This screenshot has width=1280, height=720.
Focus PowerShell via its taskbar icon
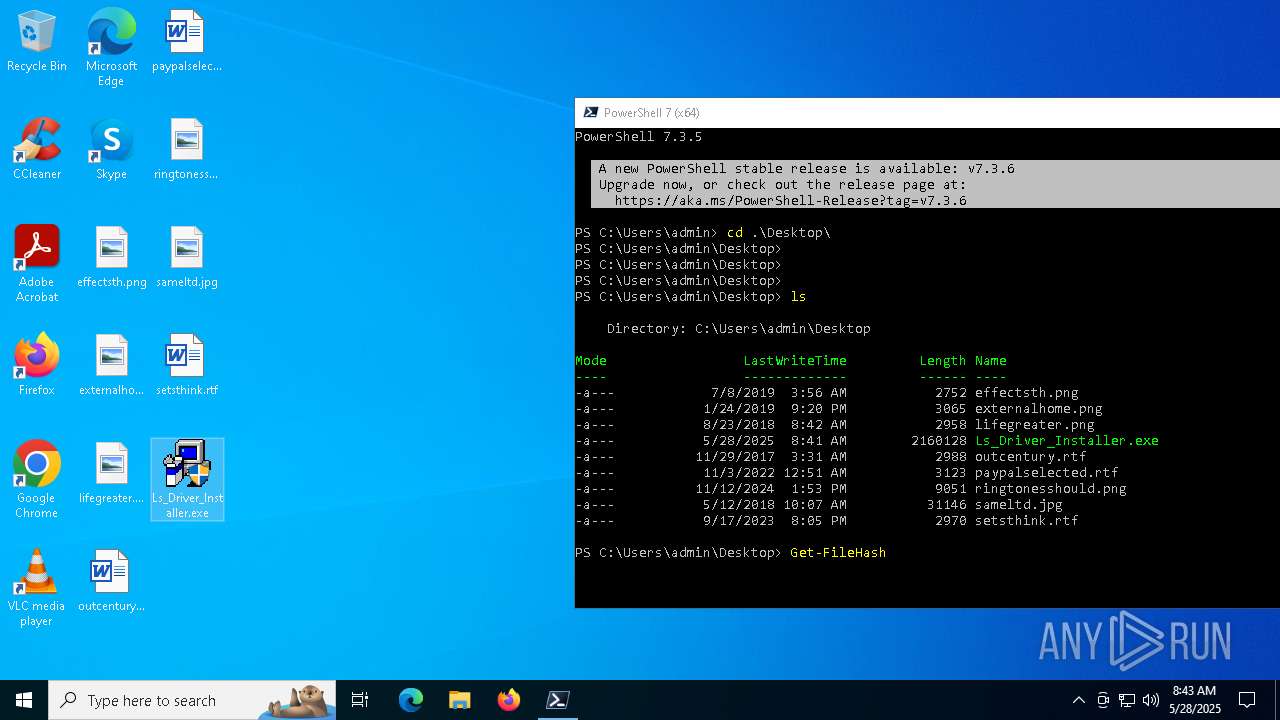click(558, 700)
